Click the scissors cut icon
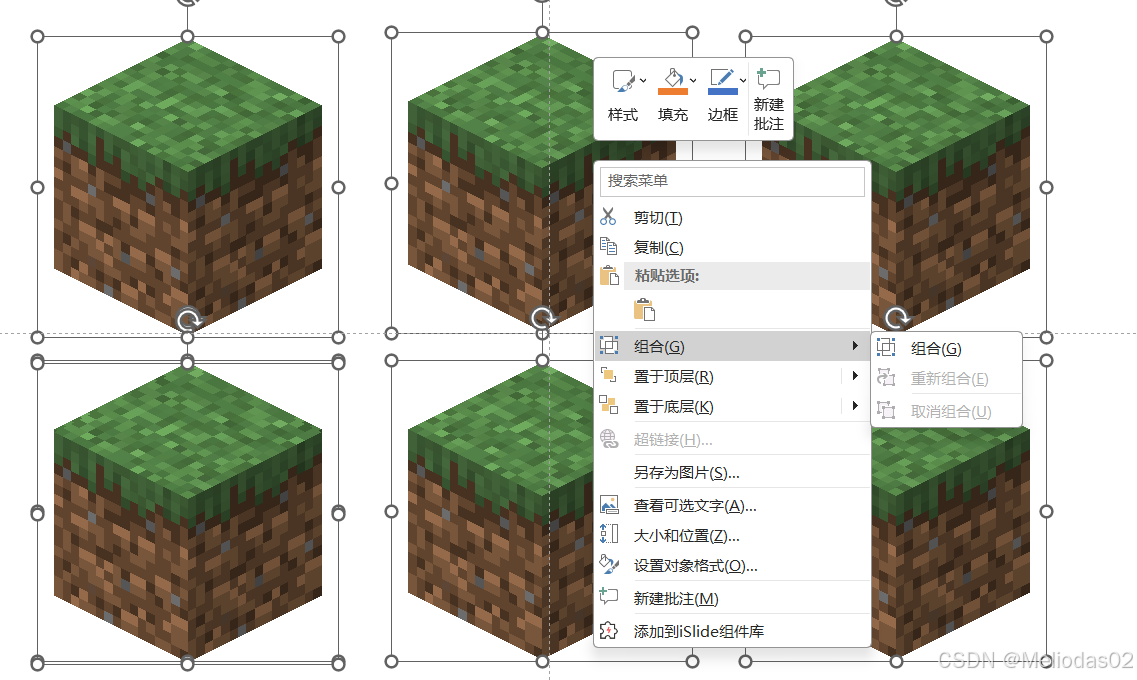Viewport: 1137px width, 680px height. point(608,217)
